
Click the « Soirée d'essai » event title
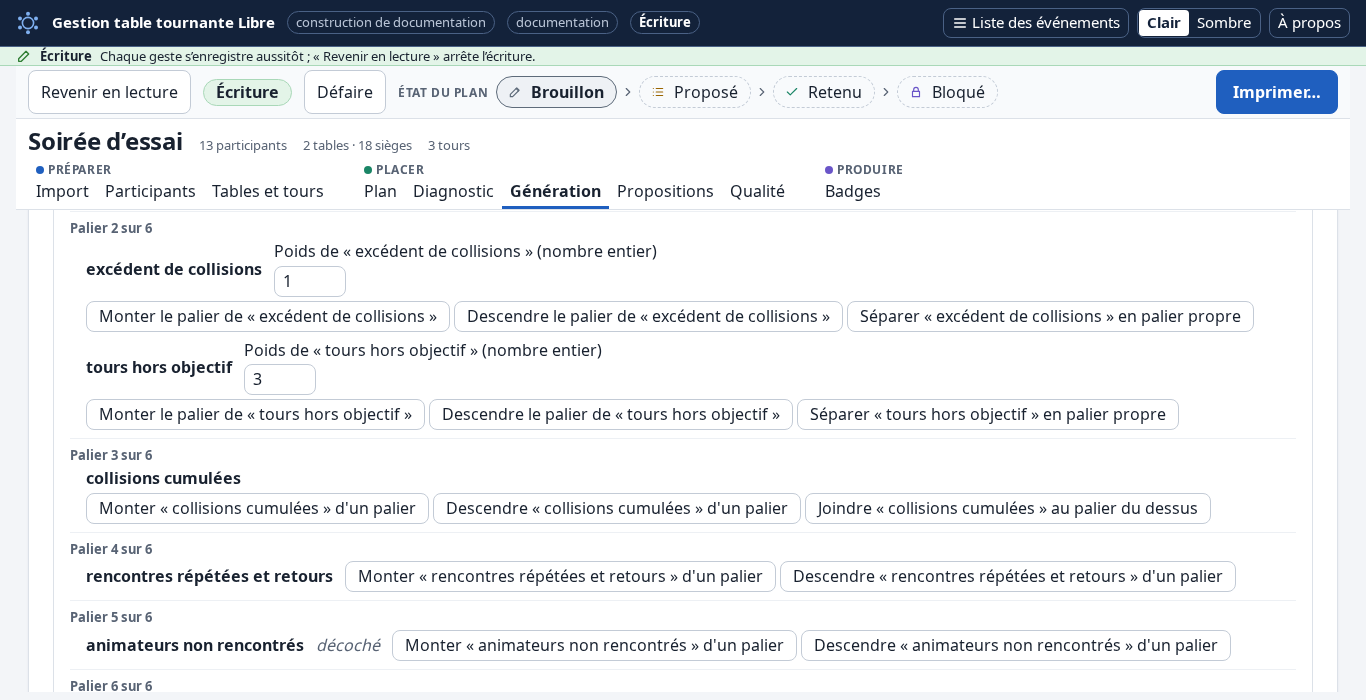pos(105,142)
